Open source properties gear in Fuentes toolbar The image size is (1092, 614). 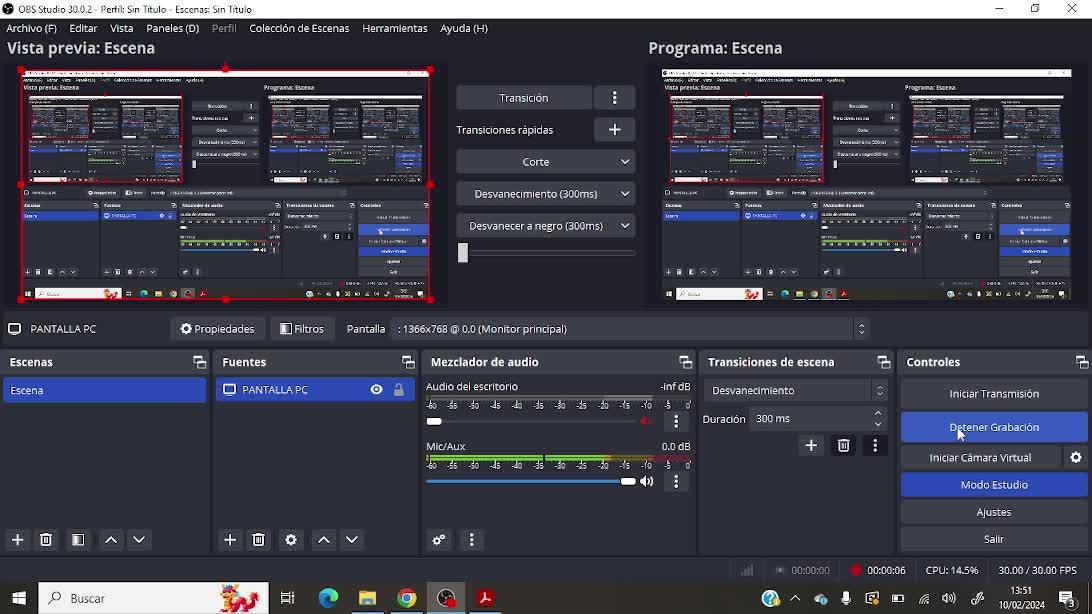tap(291, 540)
